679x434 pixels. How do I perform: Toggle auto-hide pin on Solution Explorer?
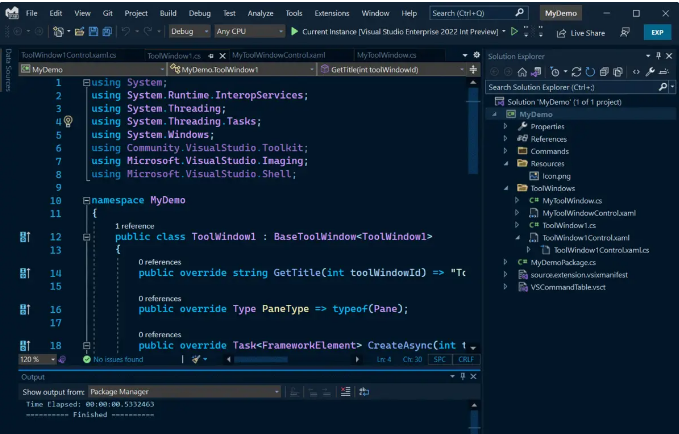click(658, 56)
